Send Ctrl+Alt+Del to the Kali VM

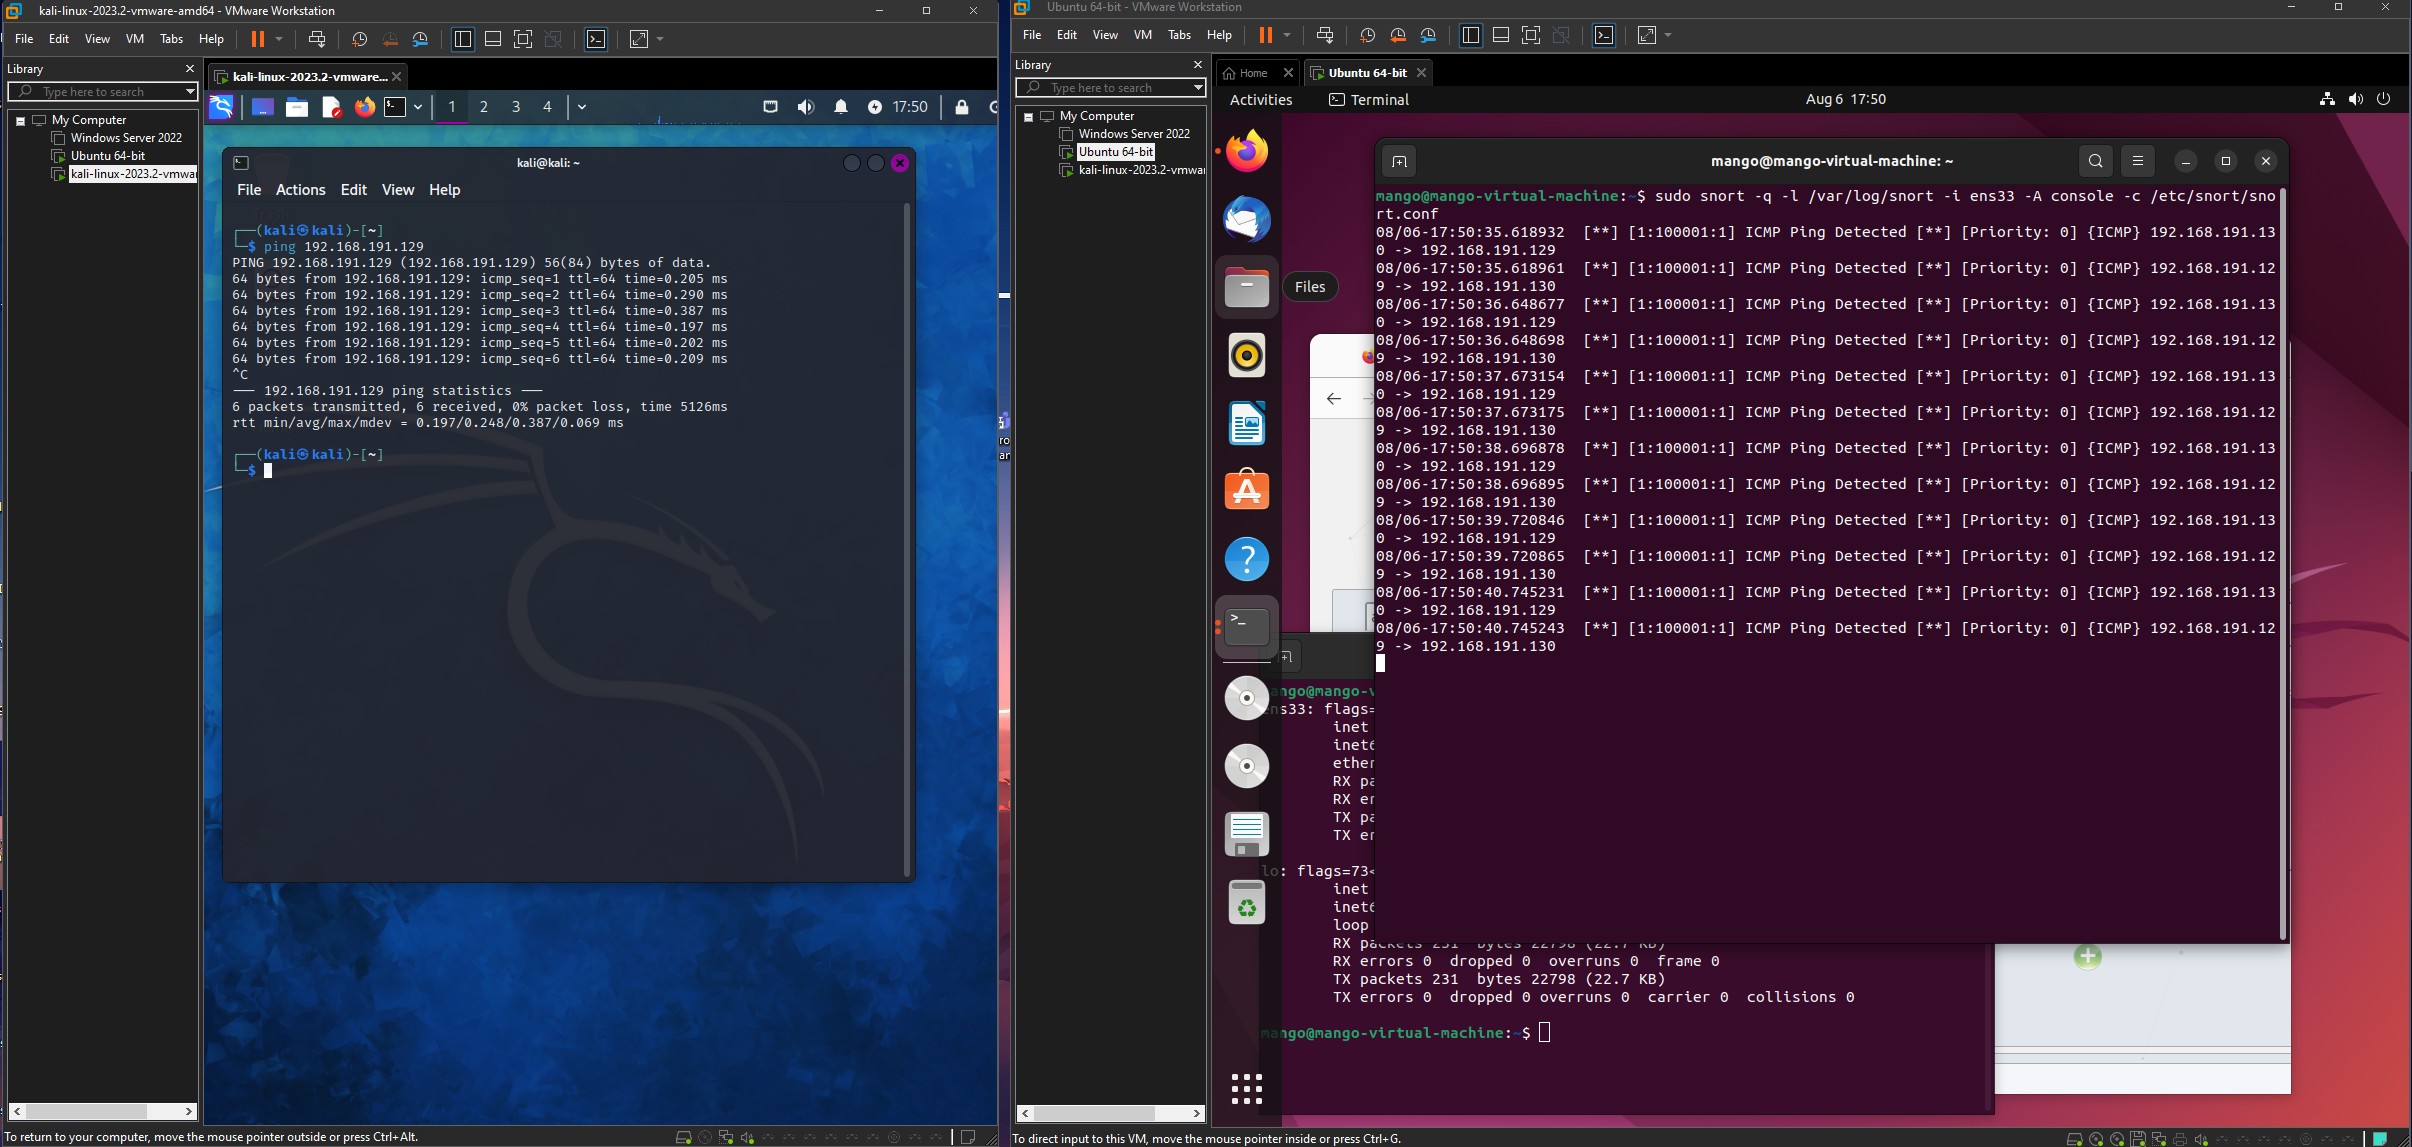(317, 39)
